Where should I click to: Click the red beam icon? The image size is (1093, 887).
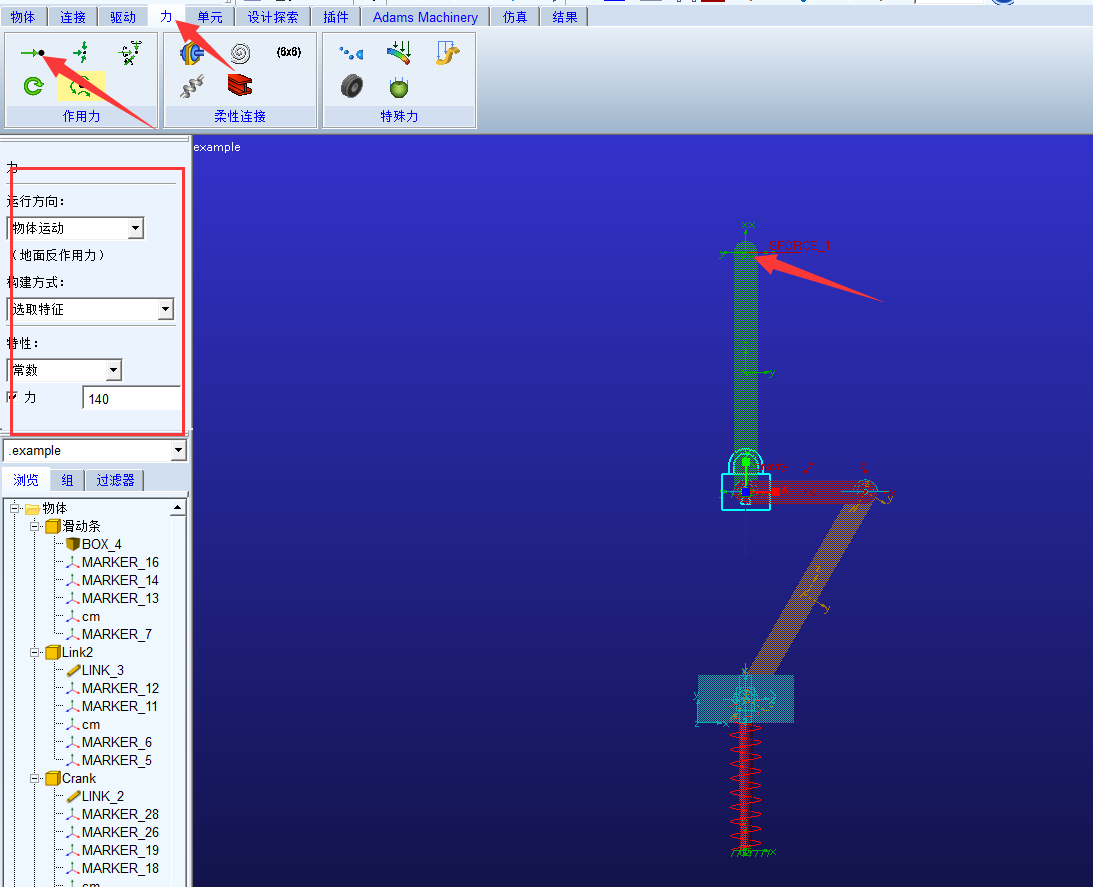240,86
